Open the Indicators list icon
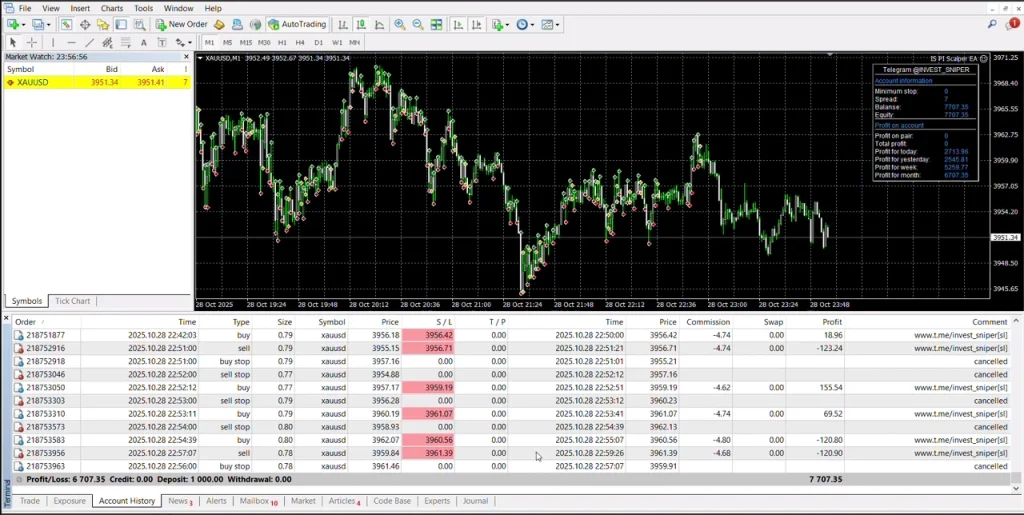 pos(498,24)
